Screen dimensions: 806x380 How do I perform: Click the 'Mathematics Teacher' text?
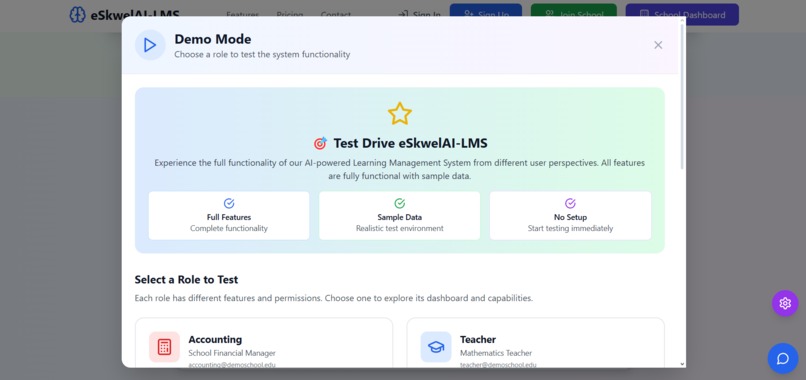click(496, 353)
